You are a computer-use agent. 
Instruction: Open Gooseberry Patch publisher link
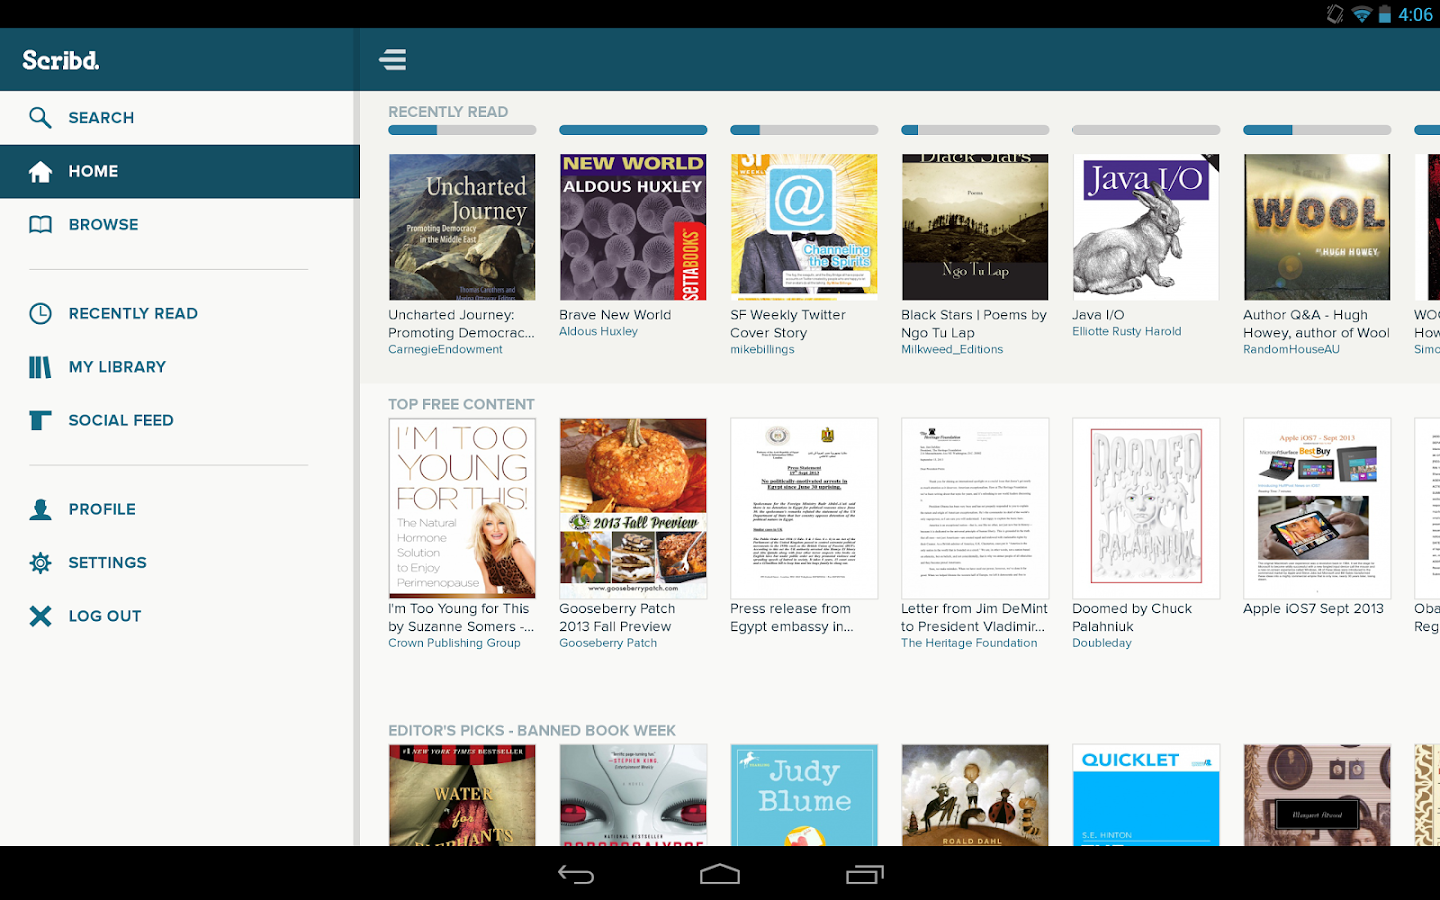[608, 644]
